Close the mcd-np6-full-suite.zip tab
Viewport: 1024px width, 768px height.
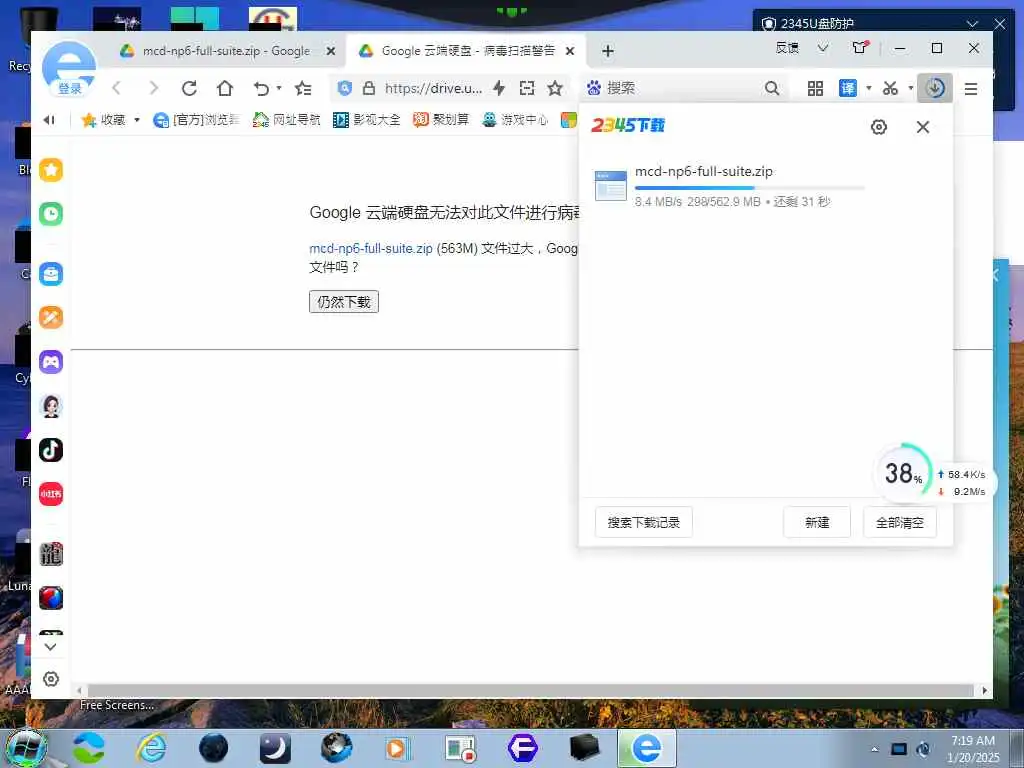point(331,51)
